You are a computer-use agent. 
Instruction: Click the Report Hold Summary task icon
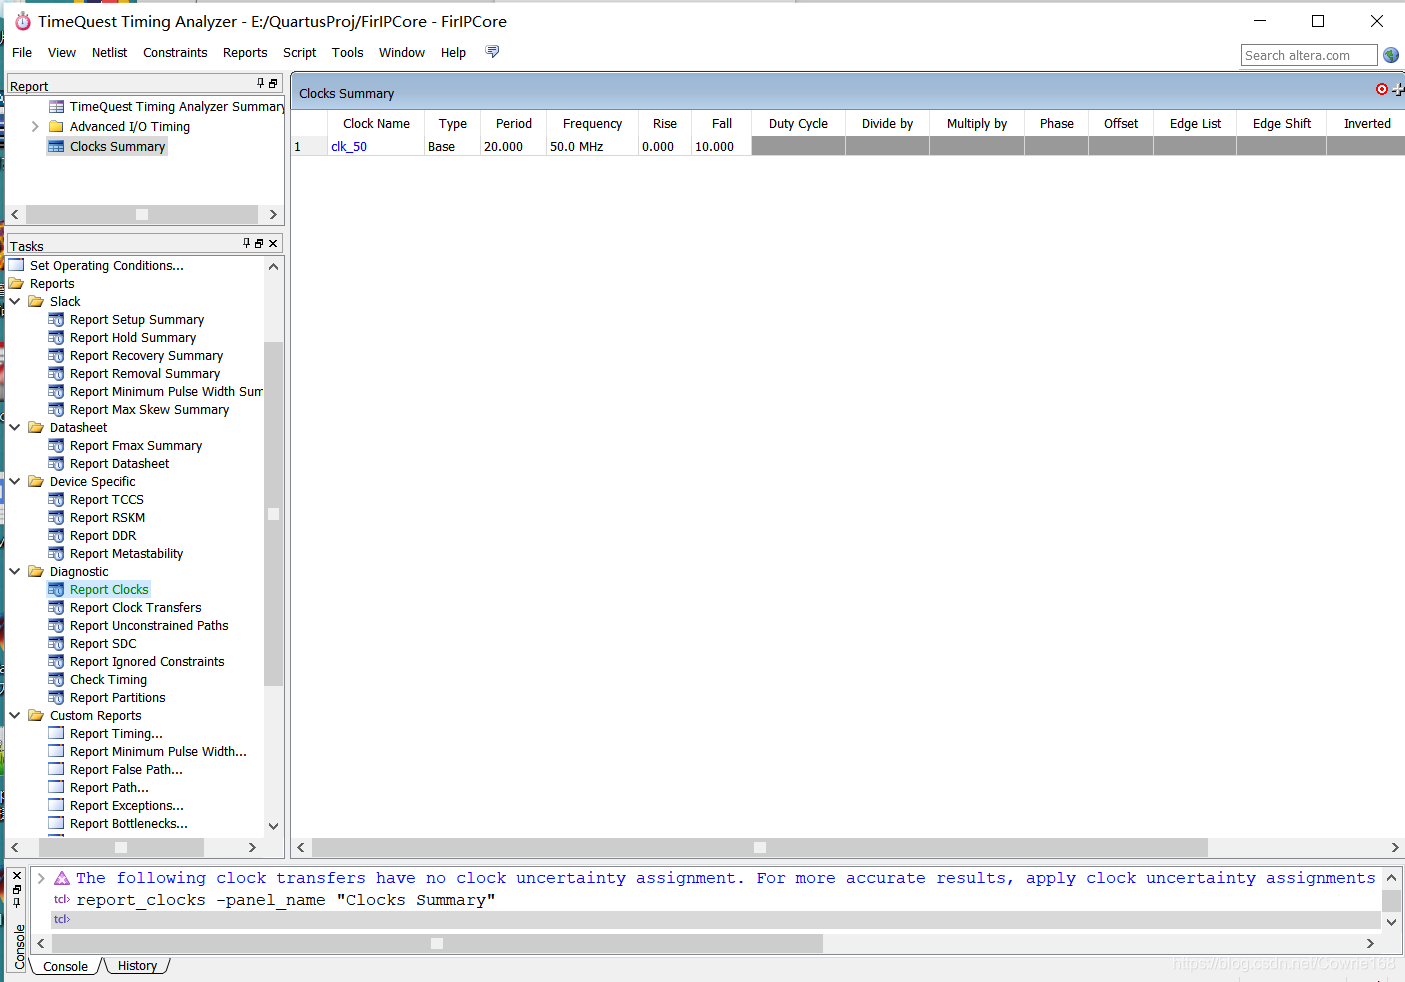56,338
